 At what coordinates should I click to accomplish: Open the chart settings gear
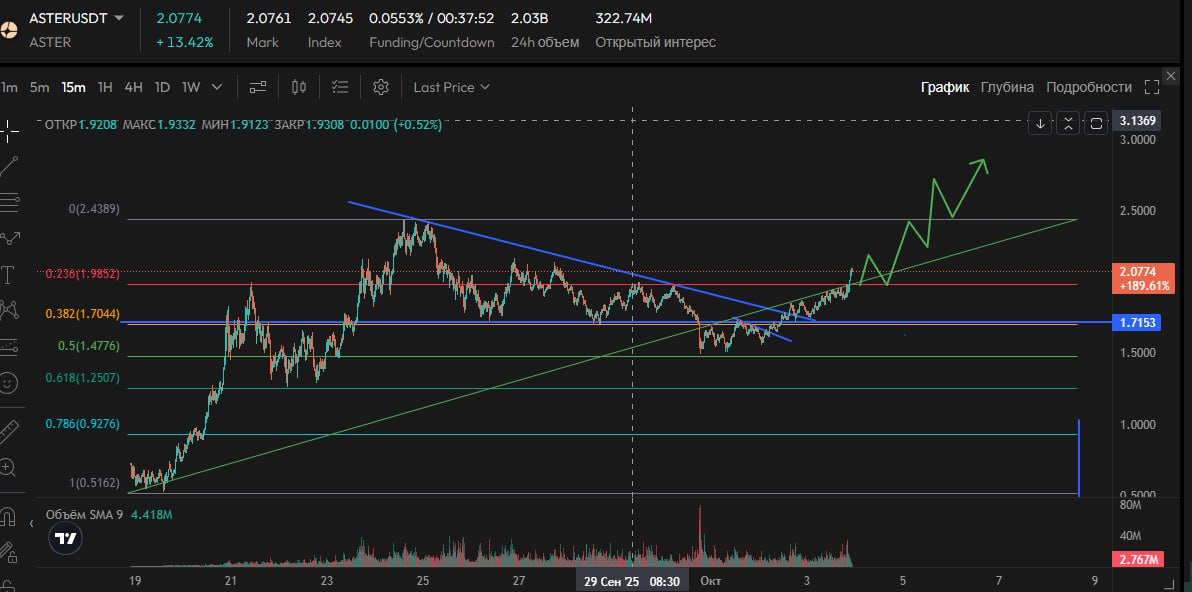[x=380, y=87]
